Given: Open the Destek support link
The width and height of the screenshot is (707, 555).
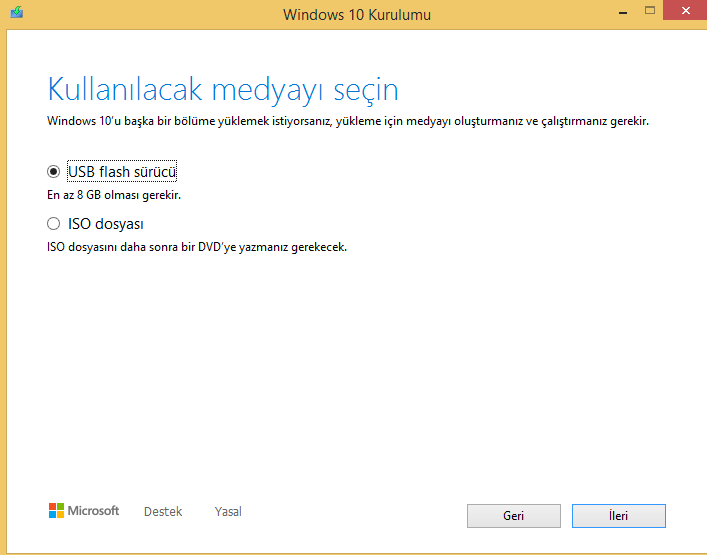Looking at the screenshot, I should [163, 512].
